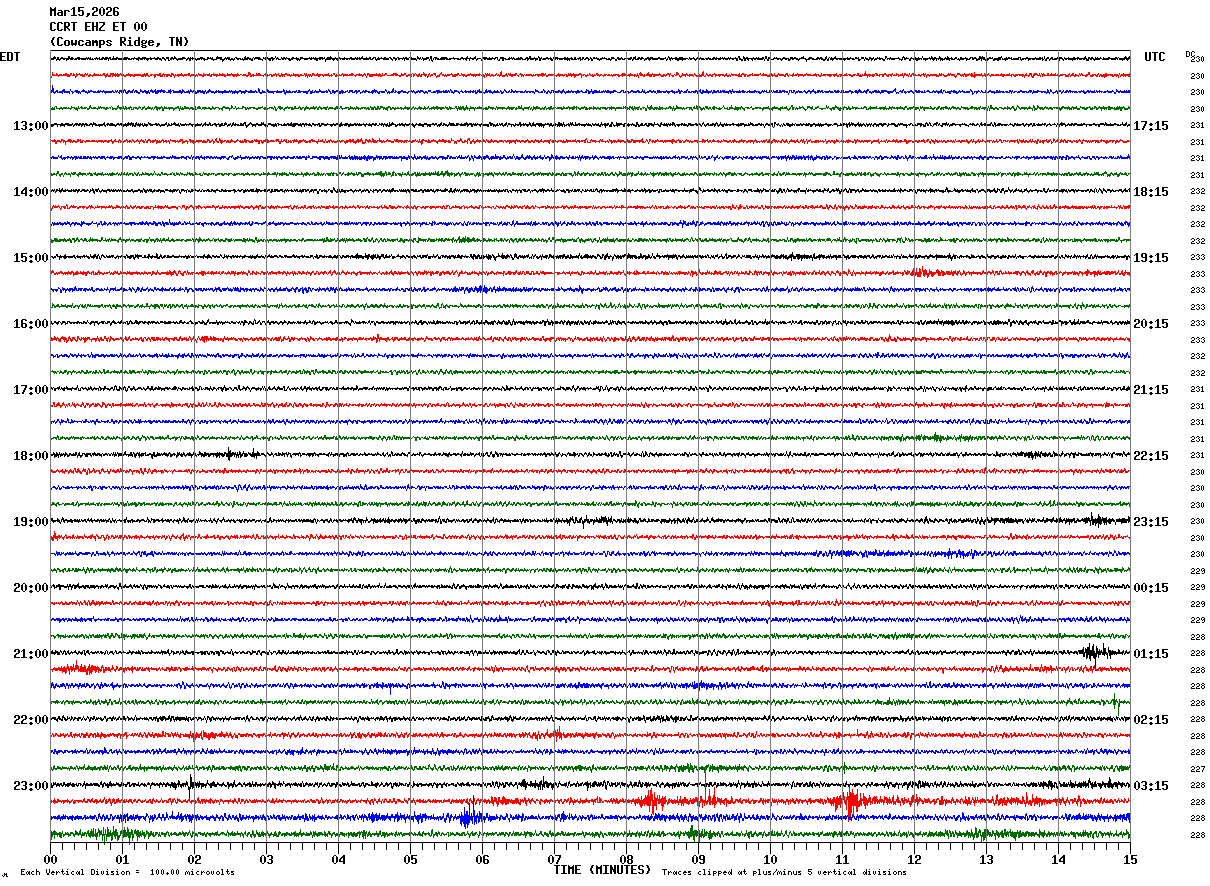Select the station code "CCRT EHZ ET 00"

point(98,27)
